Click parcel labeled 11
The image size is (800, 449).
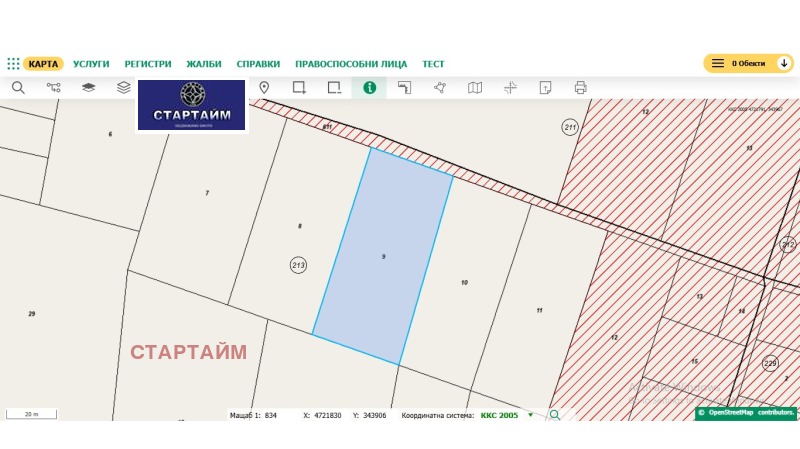click(x=539, y=310)
